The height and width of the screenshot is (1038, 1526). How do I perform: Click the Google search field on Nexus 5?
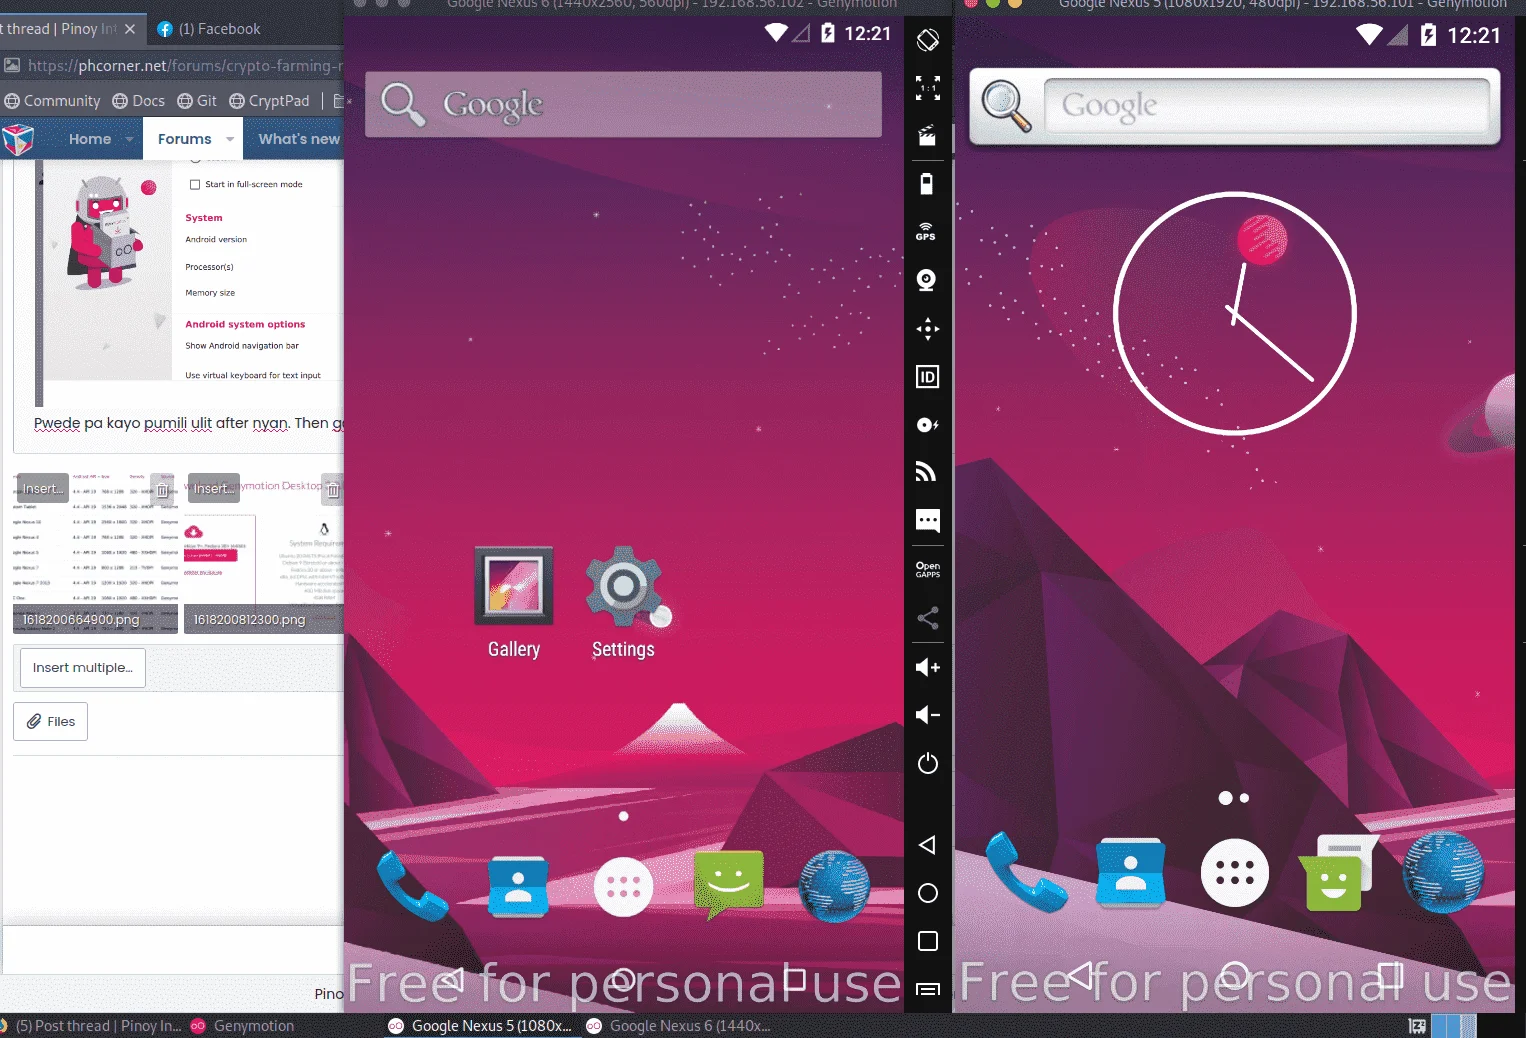tap(1267, 105)
